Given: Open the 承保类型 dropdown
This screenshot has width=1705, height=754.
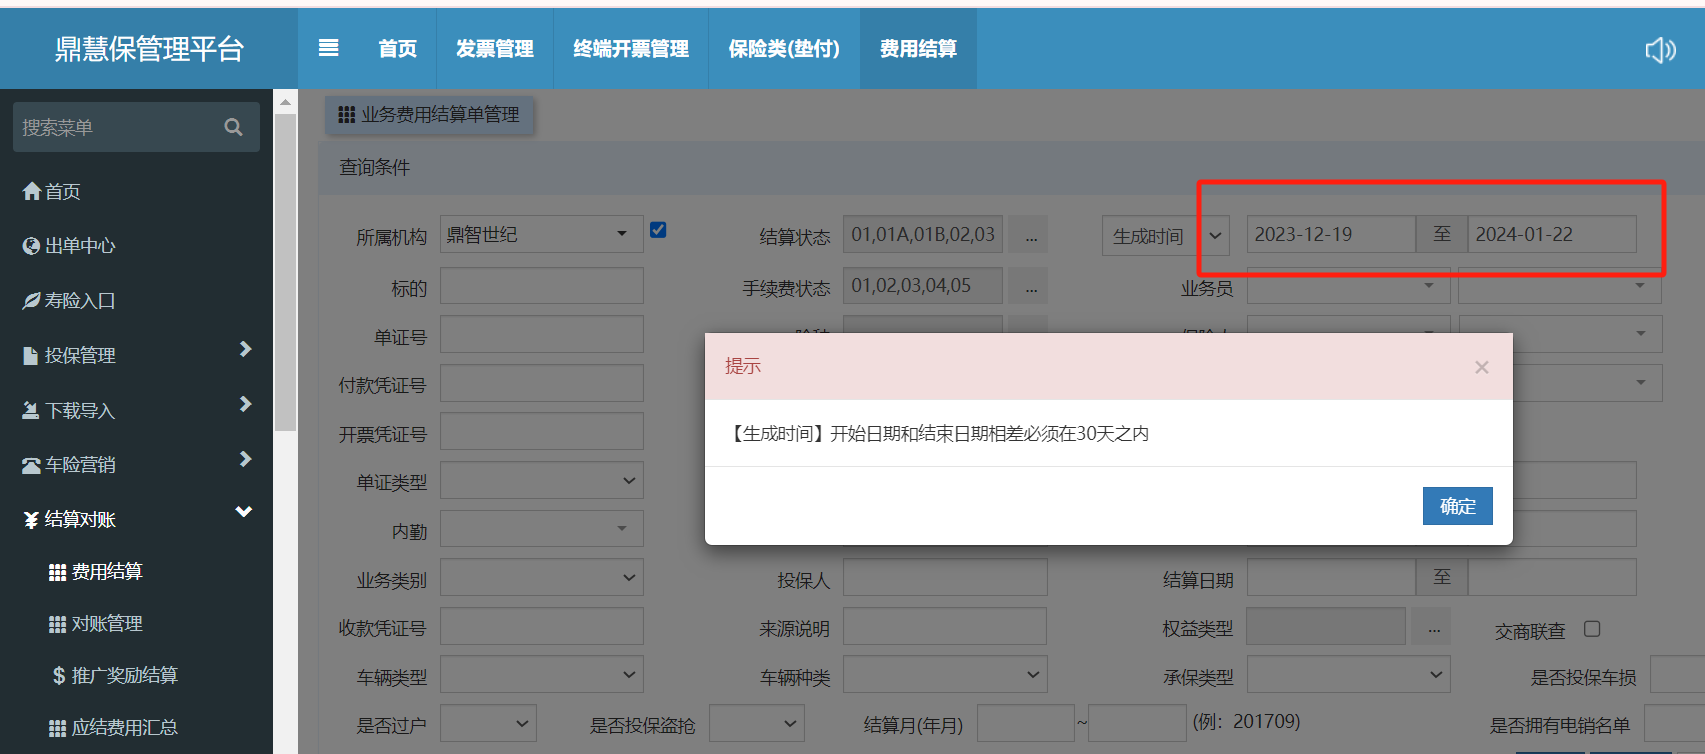Looking at the screenshot, I should 1348,675.
